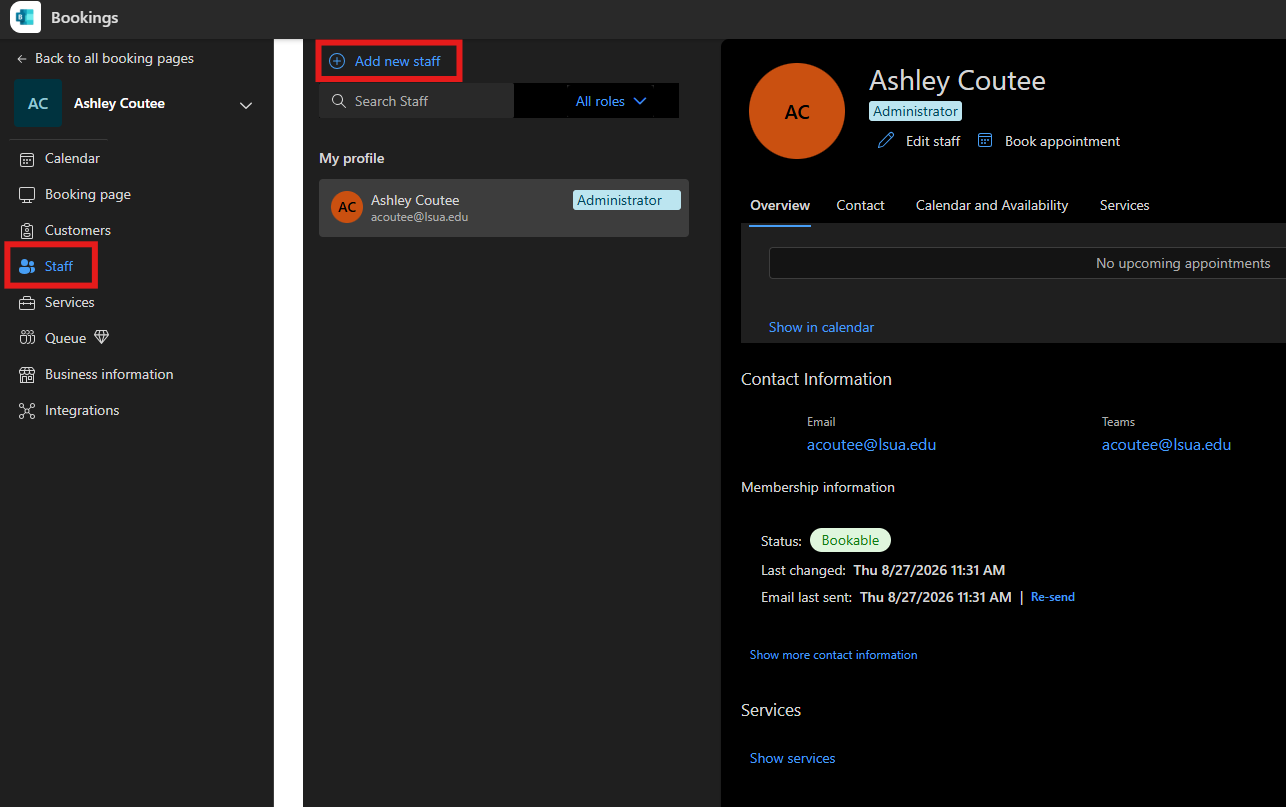The image size is (1286, 807).
Task: Switch to the Overview tab
Action: [x=780, y=205]
